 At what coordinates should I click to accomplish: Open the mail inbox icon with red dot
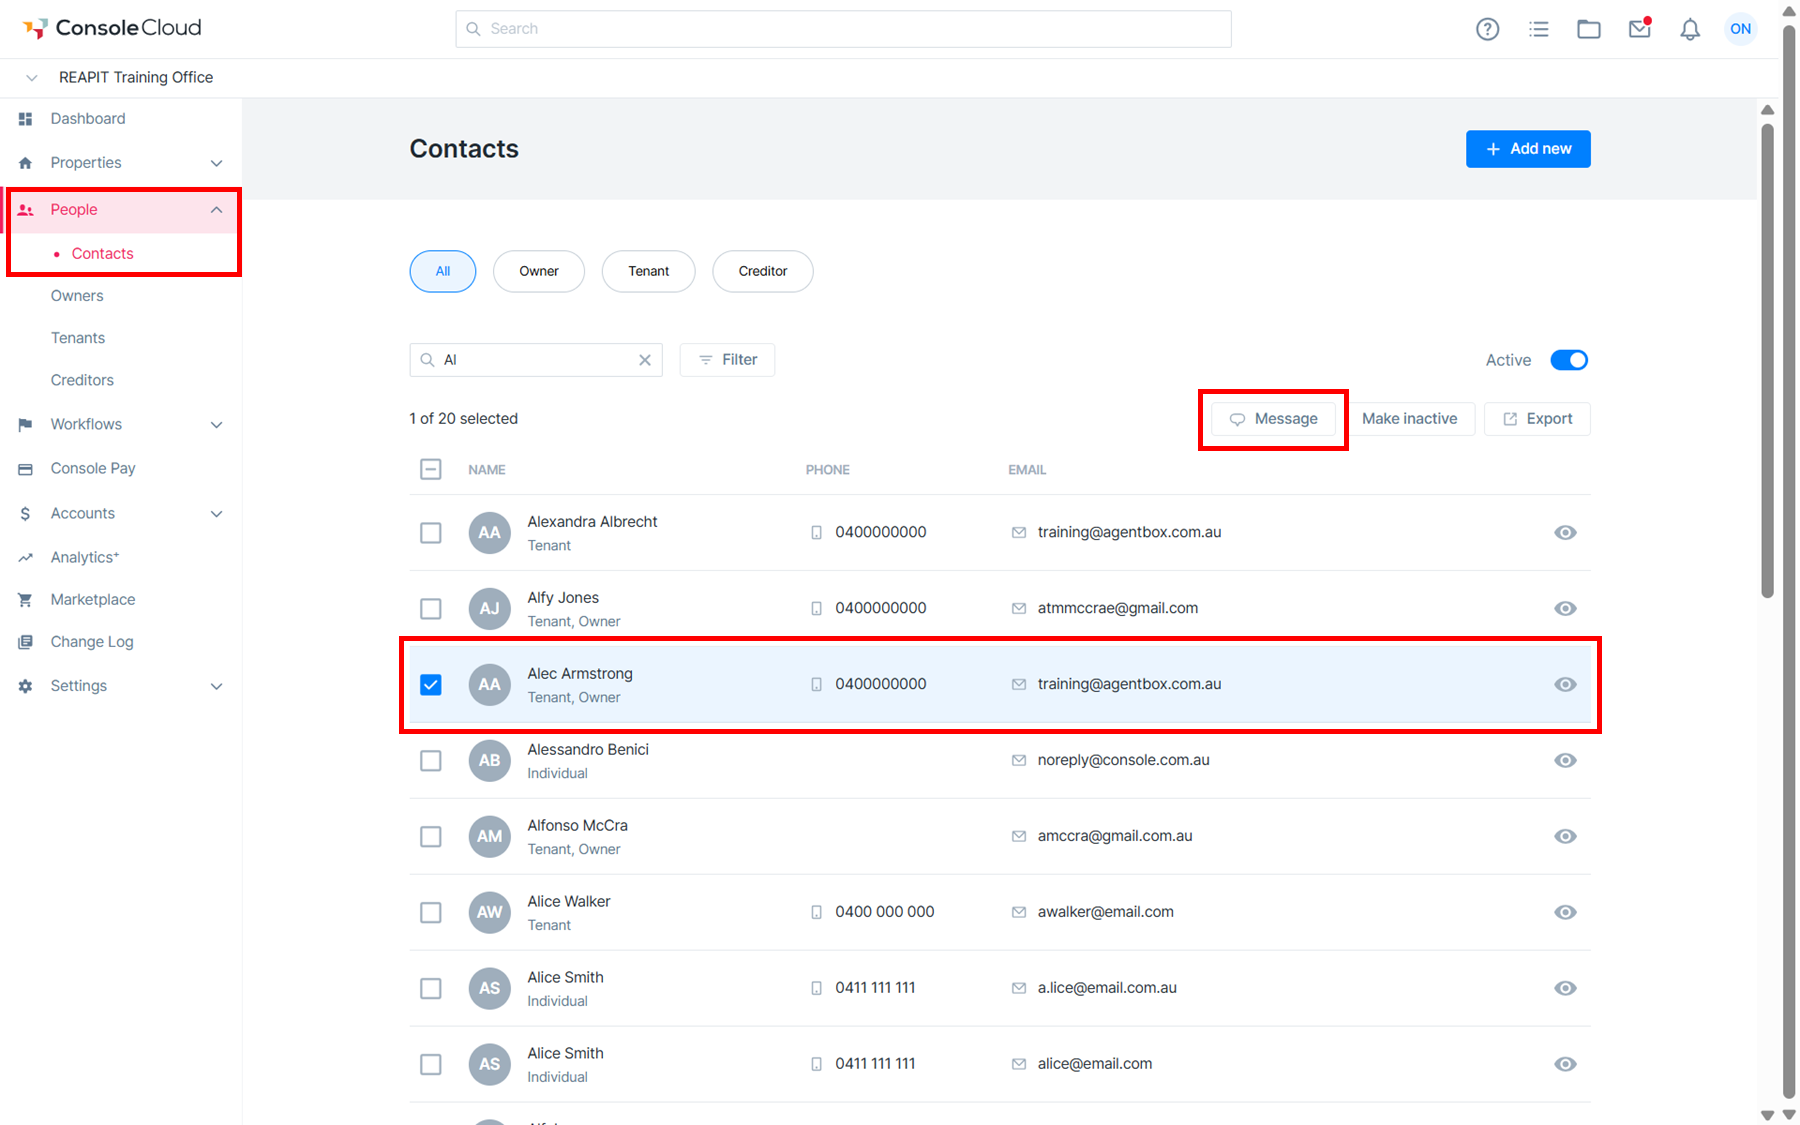coord(1640,28)
